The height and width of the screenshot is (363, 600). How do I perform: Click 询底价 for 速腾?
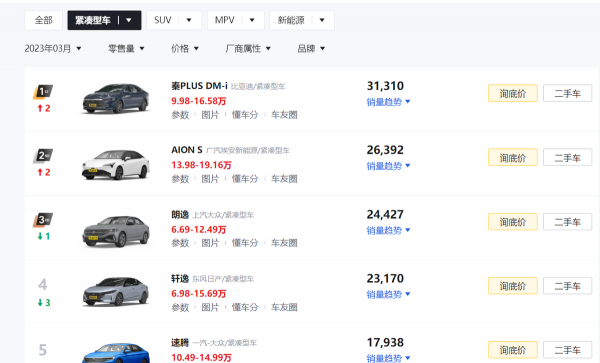(x=513, y=350)
